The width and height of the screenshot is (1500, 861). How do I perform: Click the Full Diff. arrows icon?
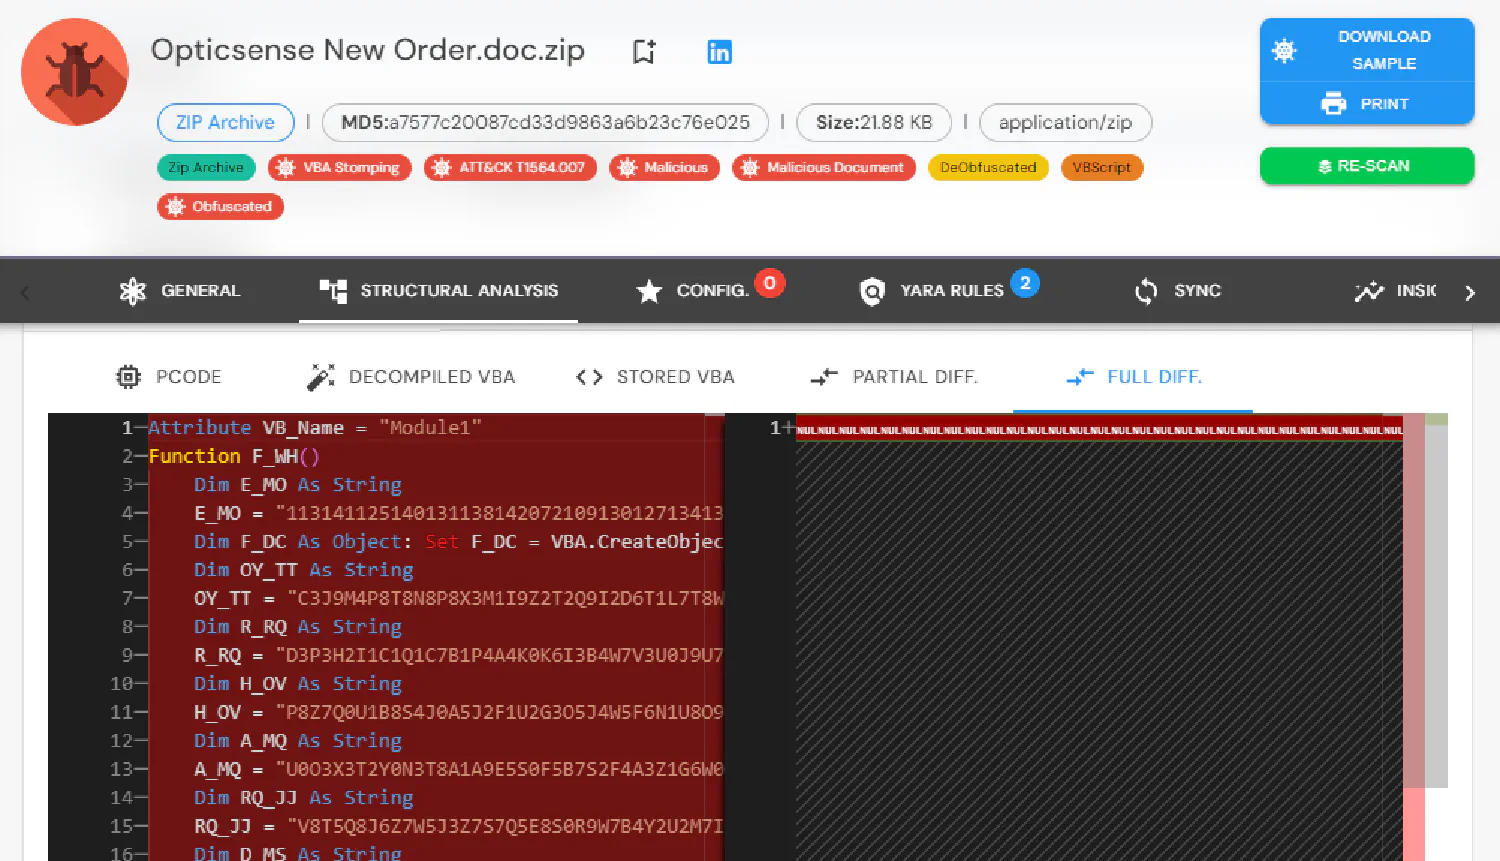tap(1080, 378)
